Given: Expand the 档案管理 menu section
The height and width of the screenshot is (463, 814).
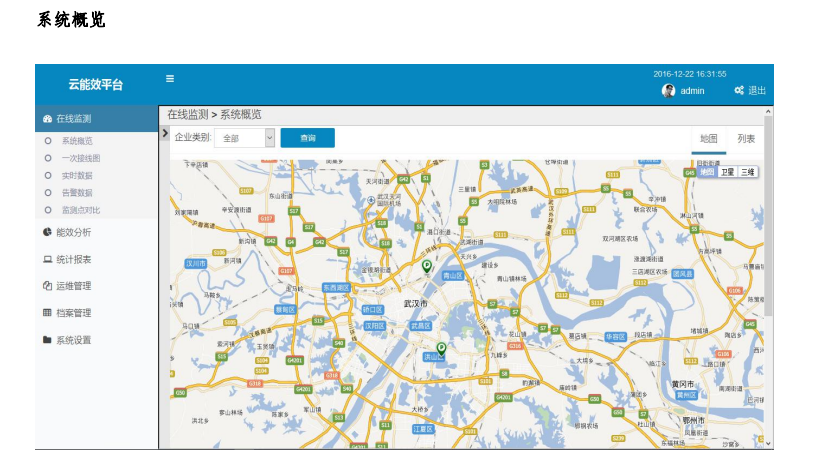Looking at the screenshot, I should click(97, 313).
